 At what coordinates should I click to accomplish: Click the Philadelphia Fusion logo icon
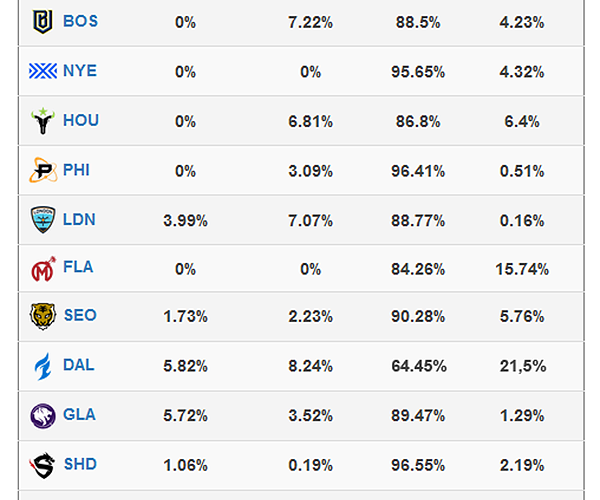(x=44, y=170)
